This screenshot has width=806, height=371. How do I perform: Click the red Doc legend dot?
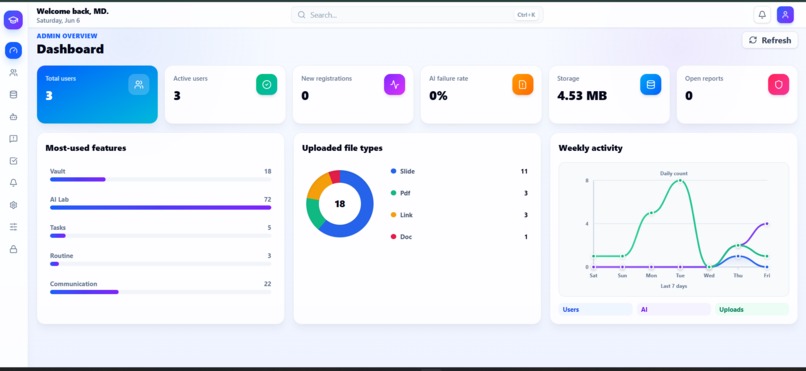(x=394, y=237)
